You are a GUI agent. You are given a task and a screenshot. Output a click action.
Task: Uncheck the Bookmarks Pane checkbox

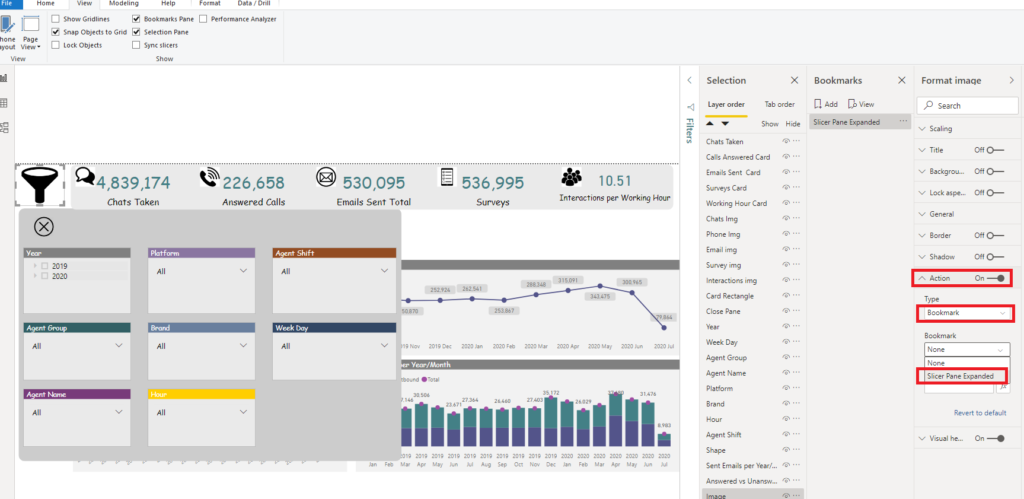pos(136,19)
